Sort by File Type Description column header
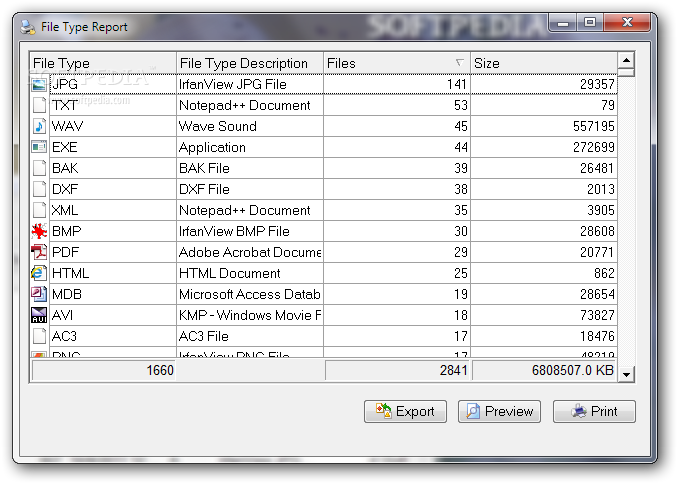This screenshot has width=678, height=484. tap(250, 63)
